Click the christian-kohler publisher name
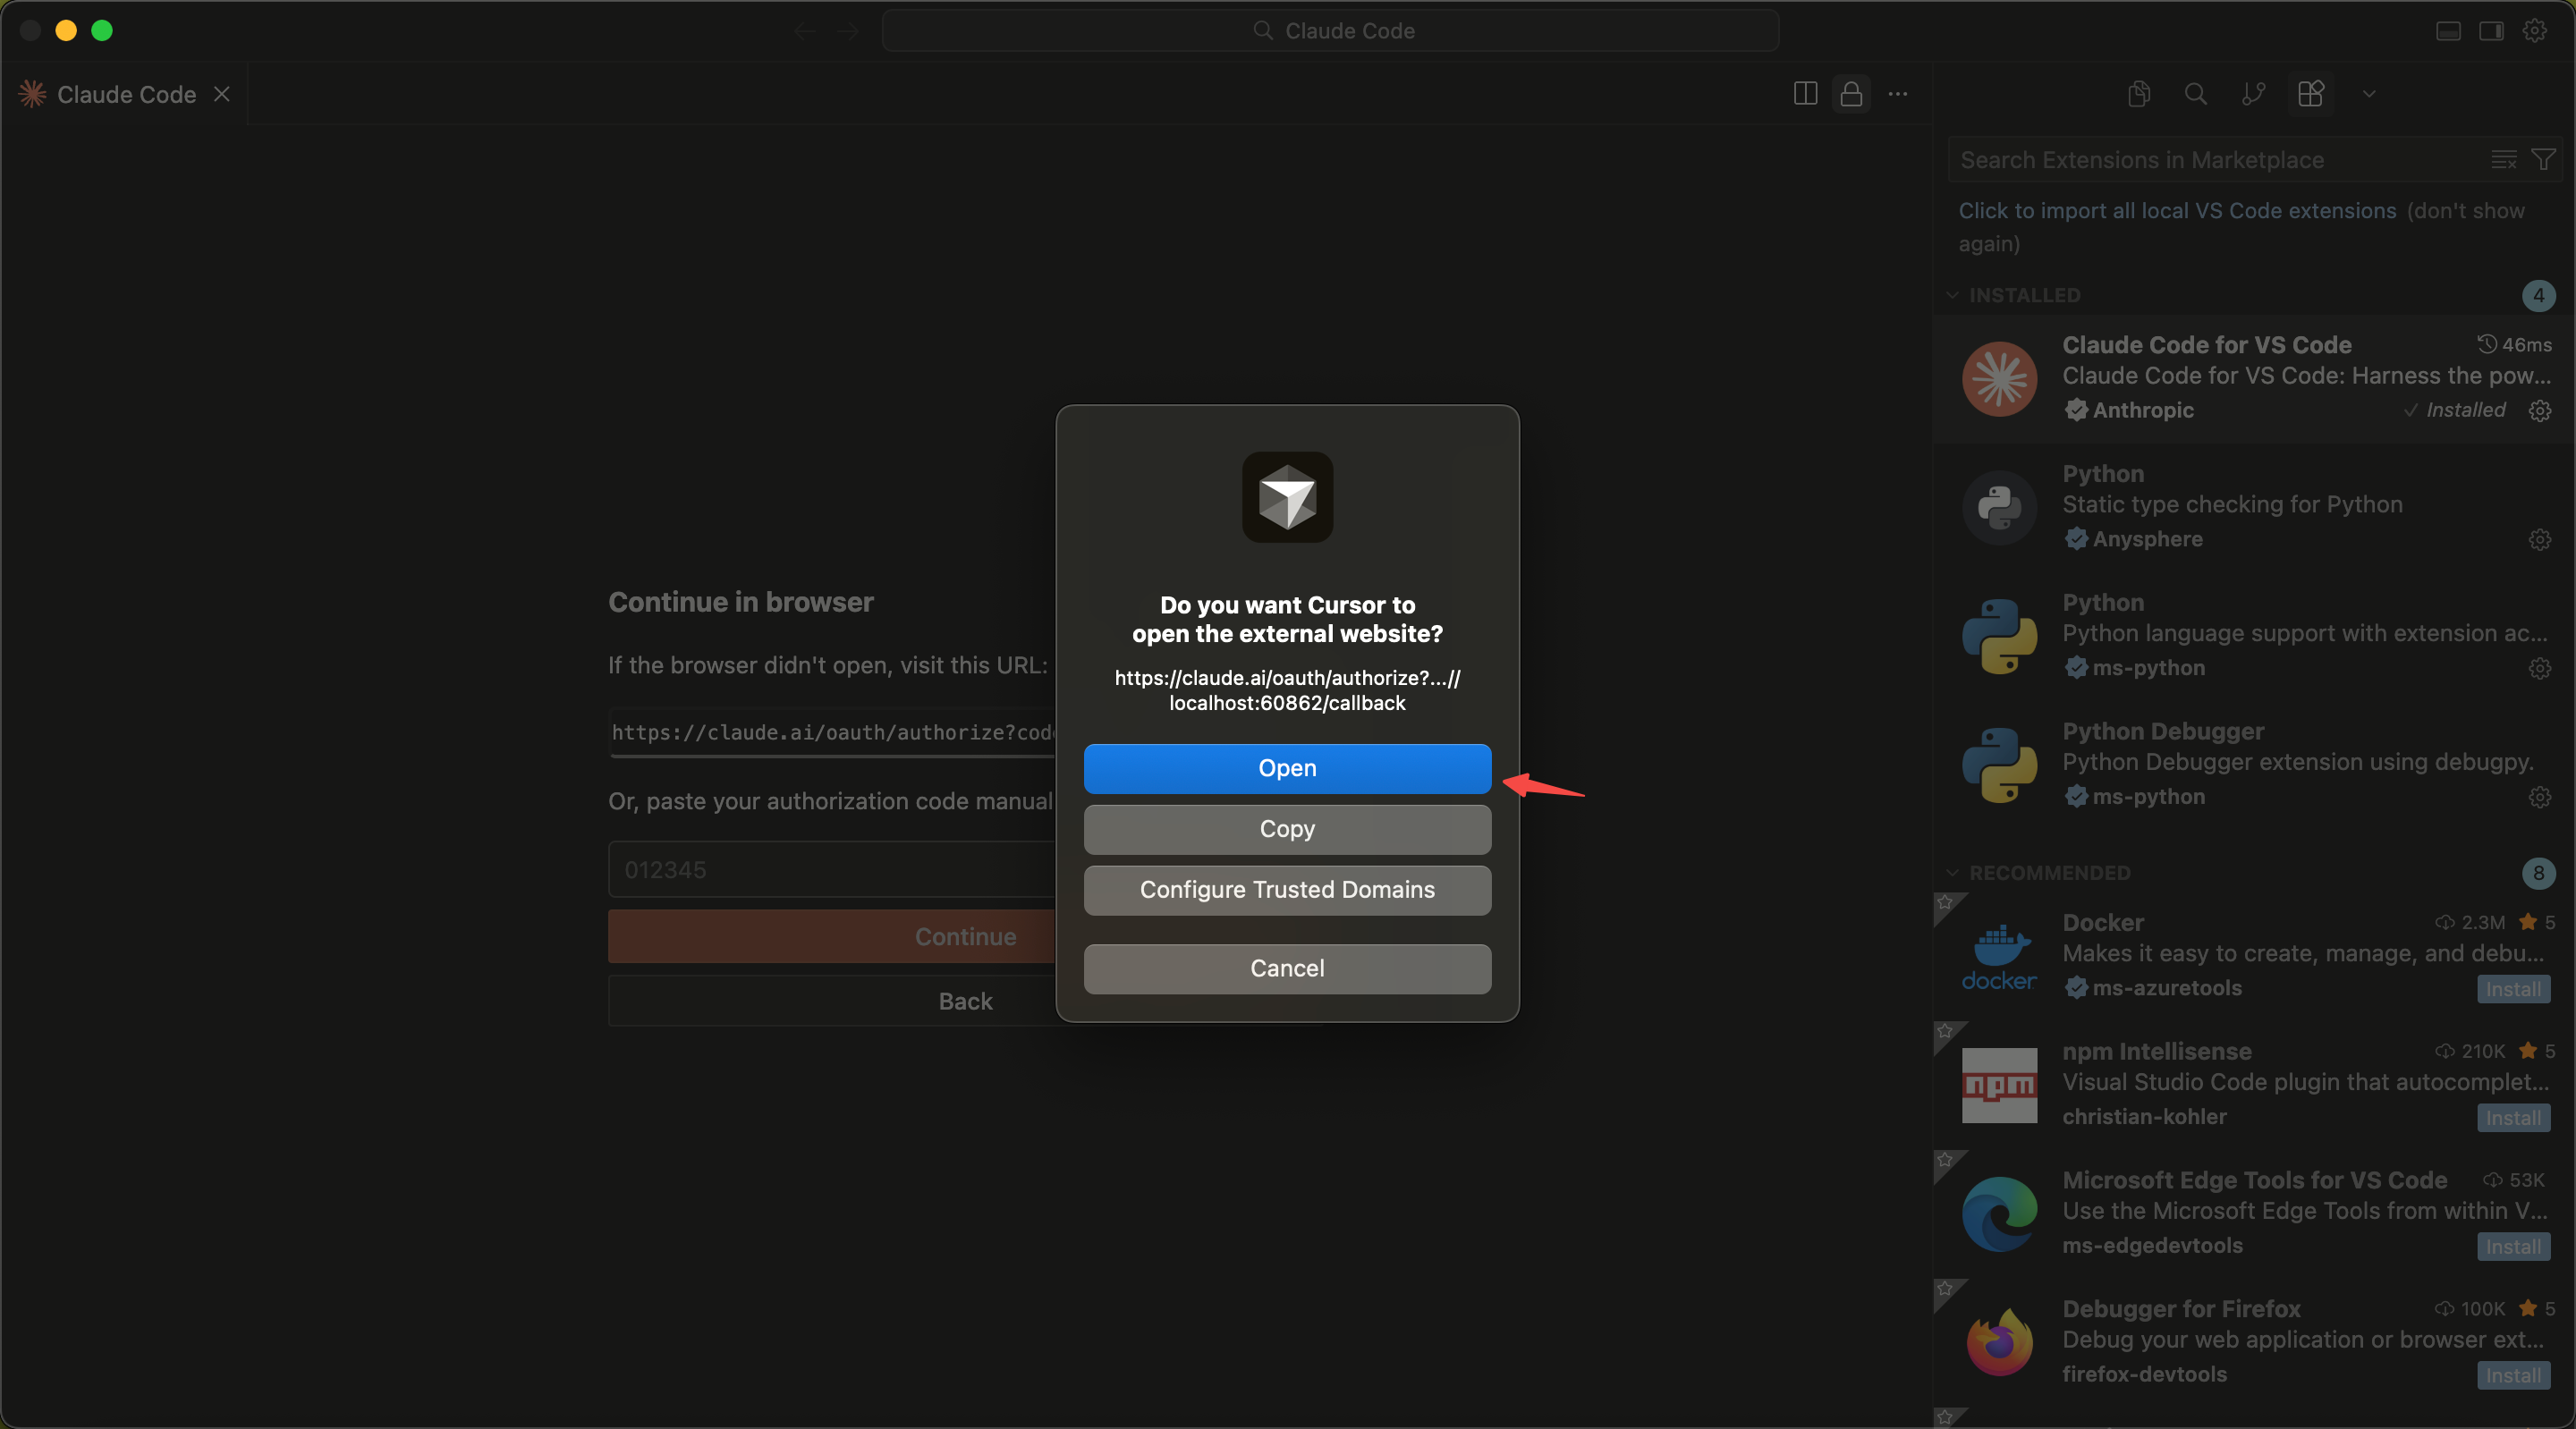The width and height of the screenshot is (2576, 1429). [2144, 1117]
